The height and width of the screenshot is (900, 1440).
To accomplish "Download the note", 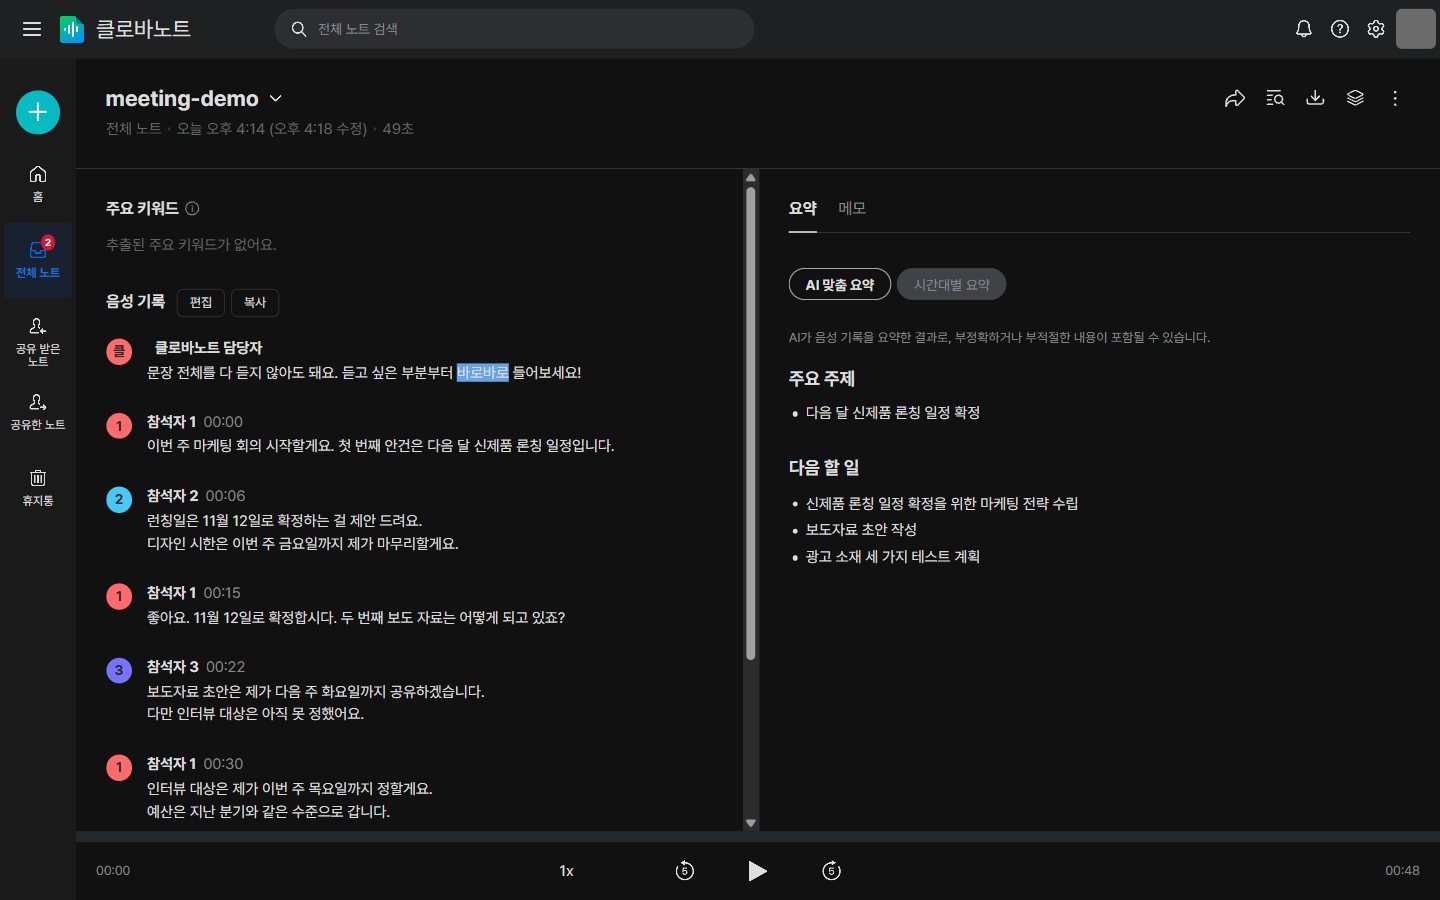I will 1315,98.
